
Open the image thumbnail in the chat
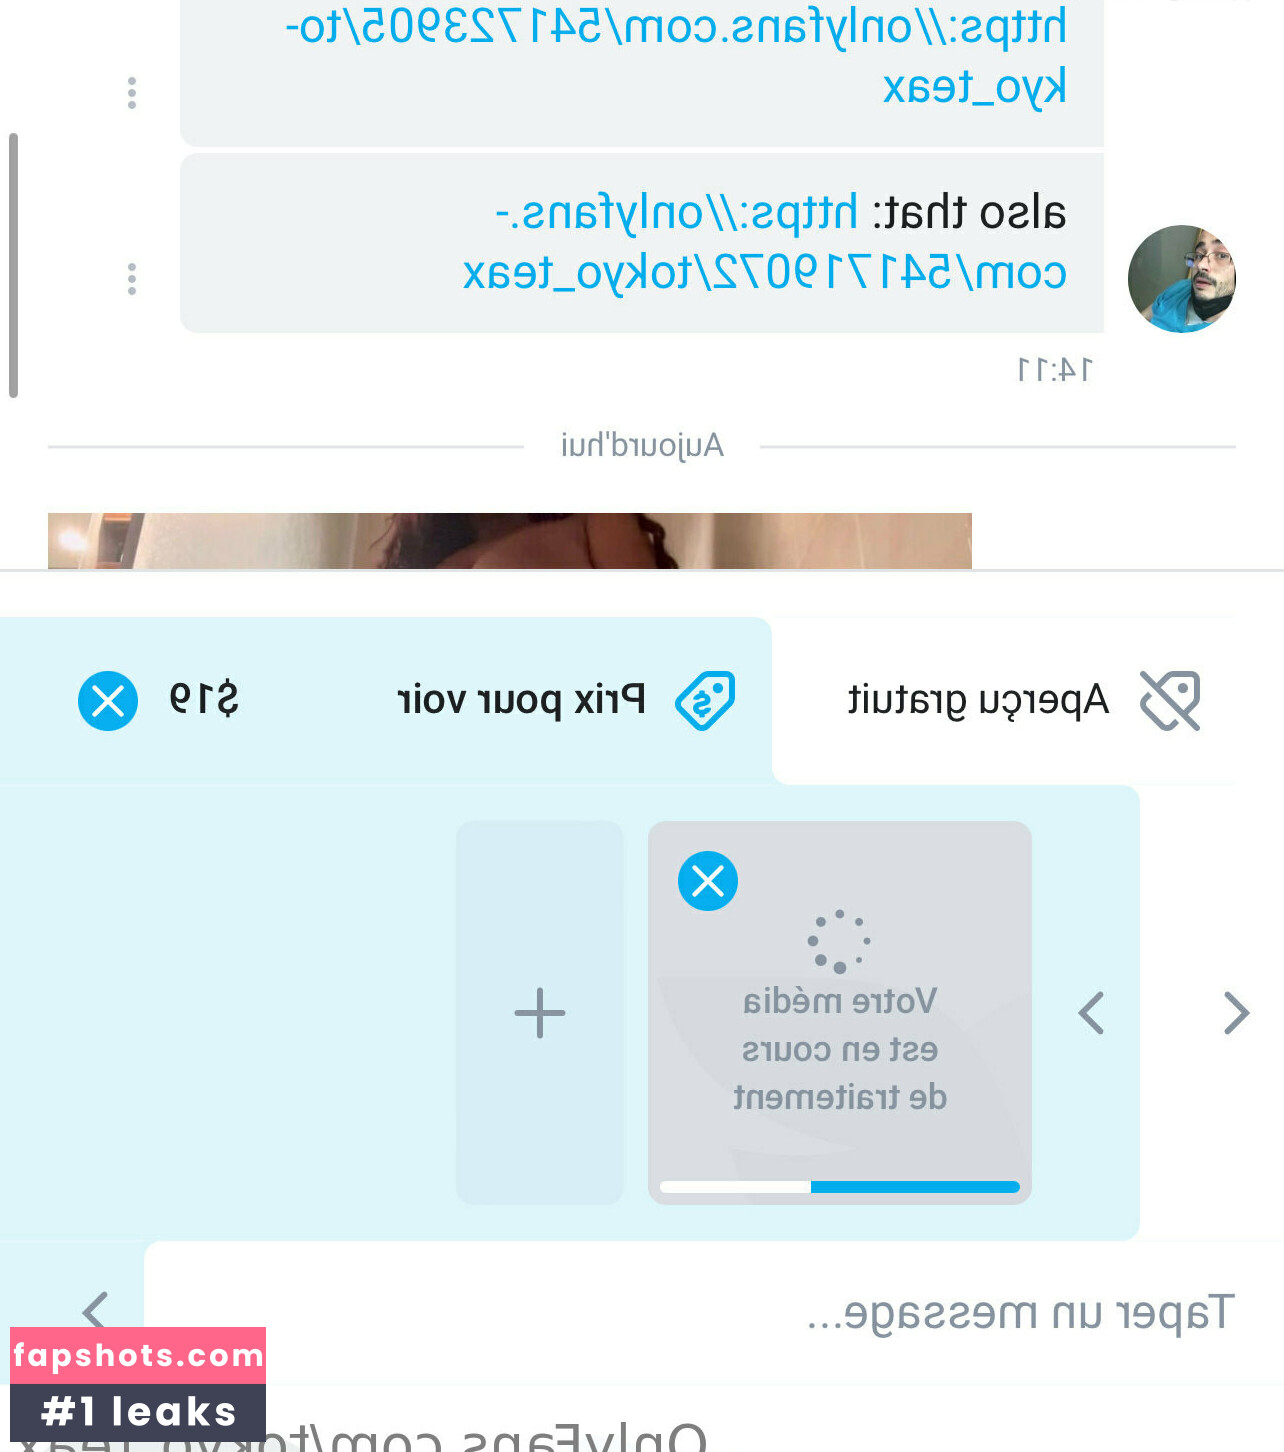(510, 541)
